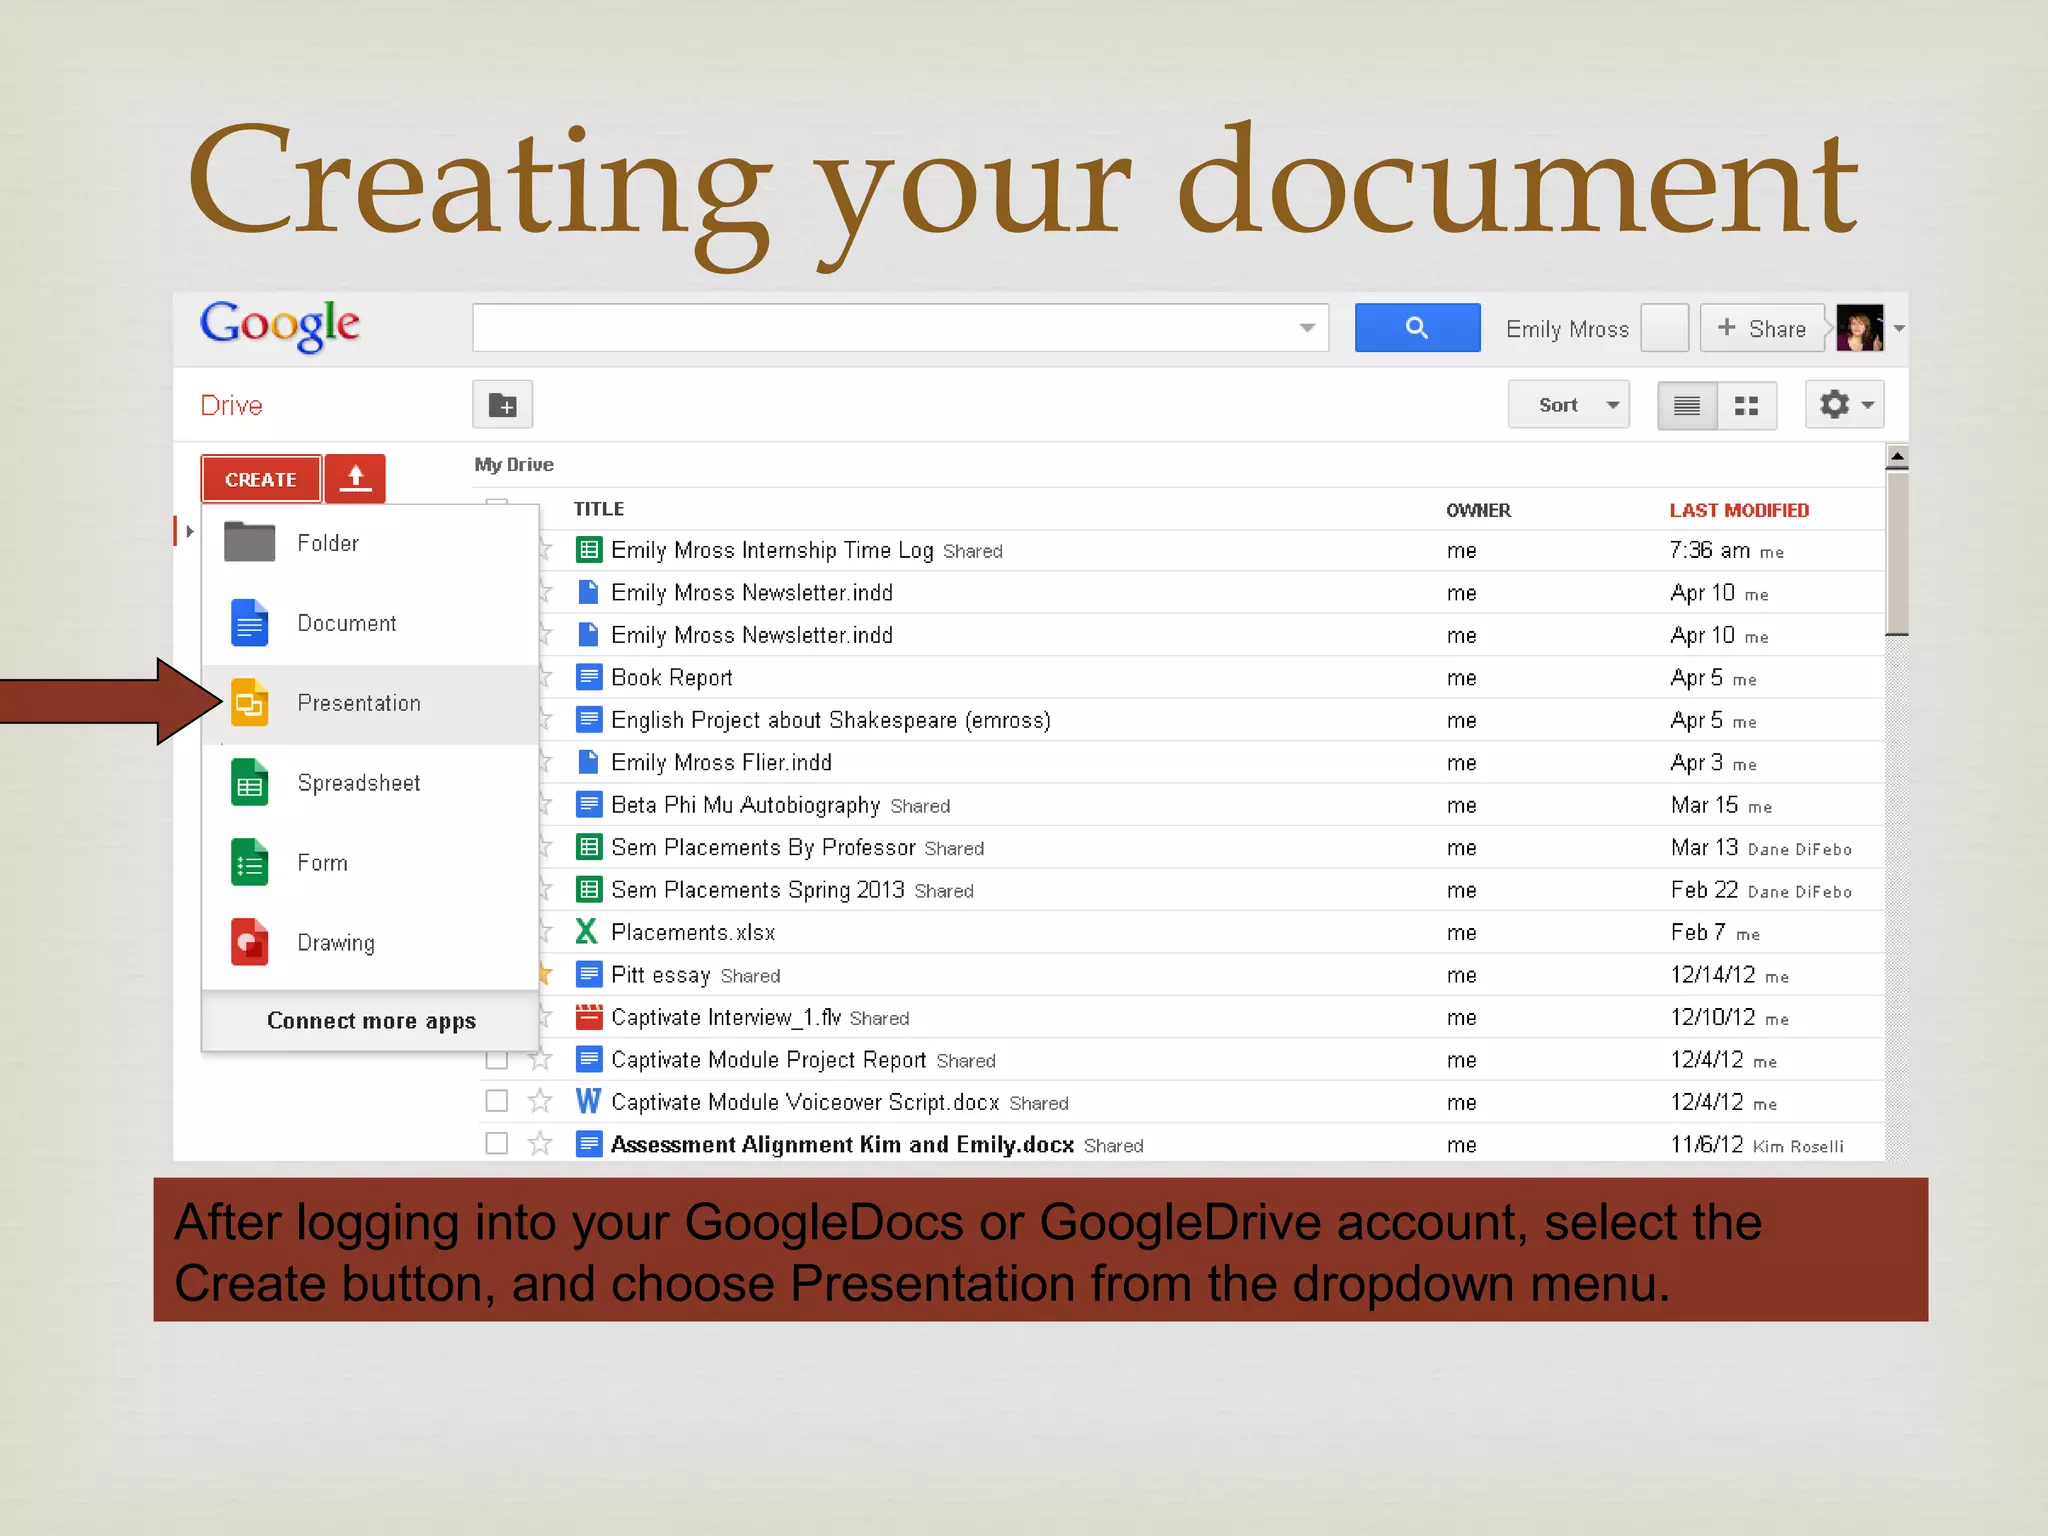Image resolution: width=2048 pixels, height=1536 pixels.
Task: Star the Captivate Module Project Report file
Action: pos(540,1059)
